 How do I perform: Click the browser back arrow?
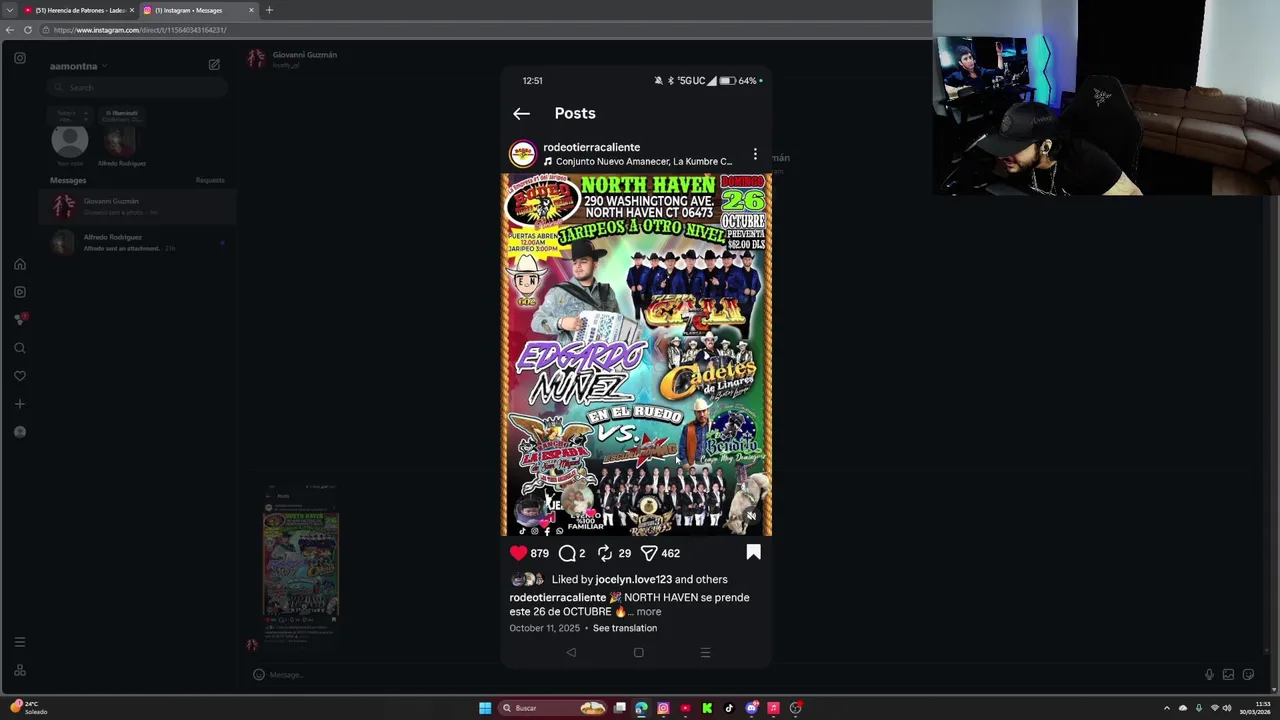pos(10,30)
